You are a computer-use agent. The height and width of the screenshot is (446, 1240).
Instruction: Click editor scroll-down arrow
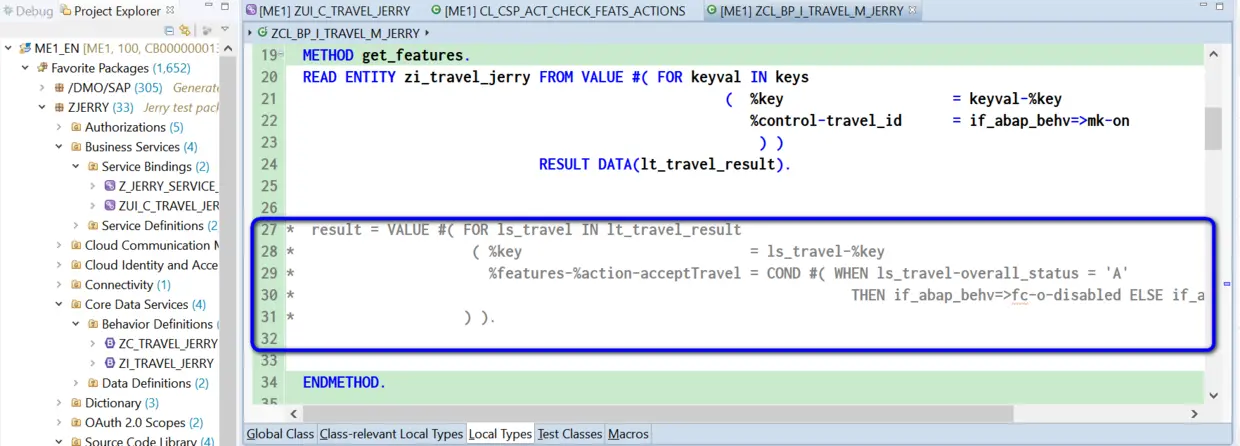click(x=1213, y=397)
